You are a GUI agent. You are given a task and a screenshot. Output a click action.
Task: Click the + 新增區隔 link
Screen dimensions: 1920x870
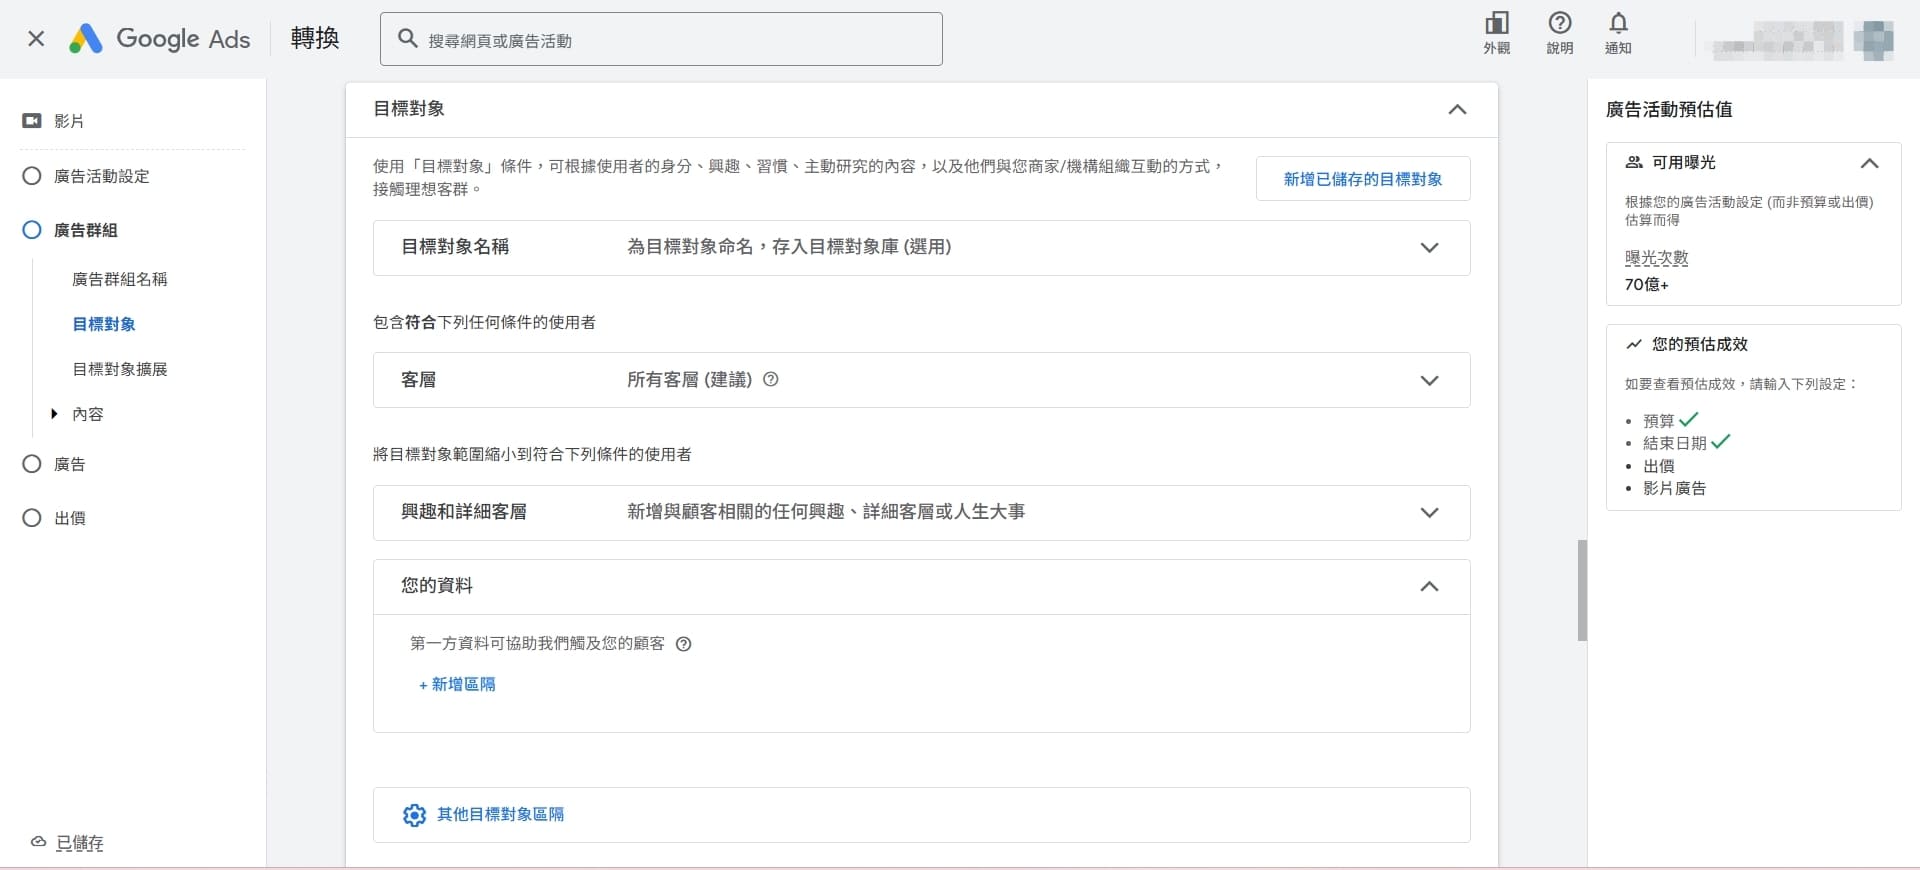[x=457, y=684]
